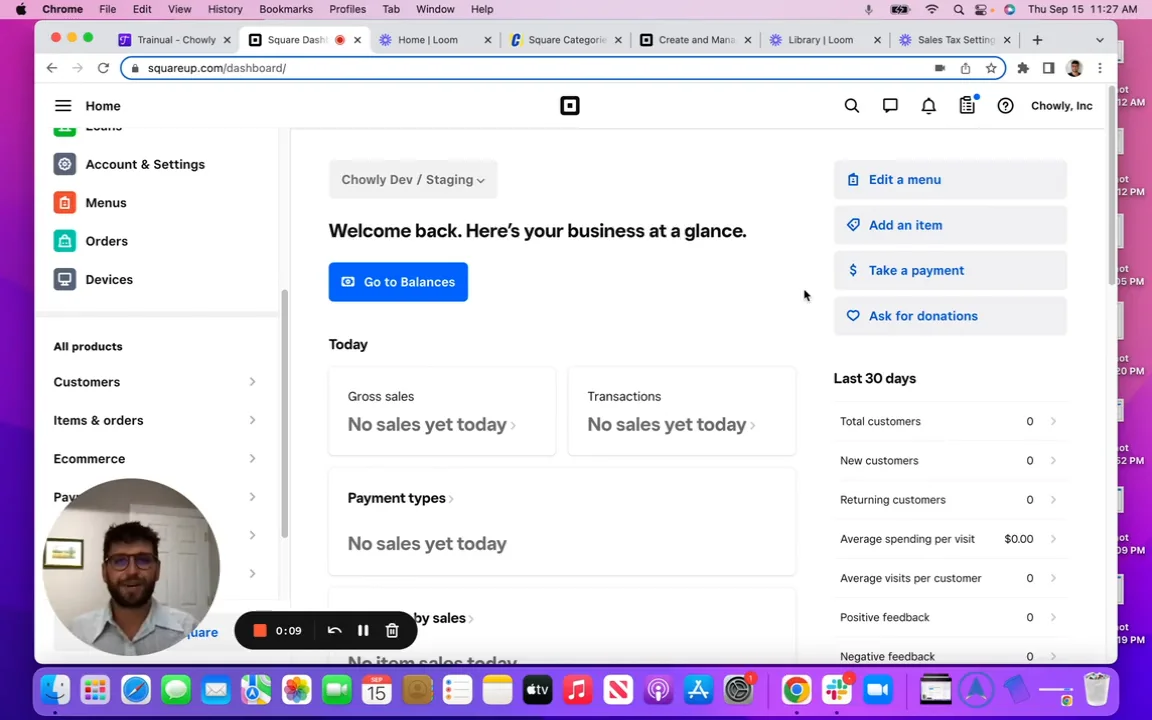Click the Add an item shortcut

(950, 225)
